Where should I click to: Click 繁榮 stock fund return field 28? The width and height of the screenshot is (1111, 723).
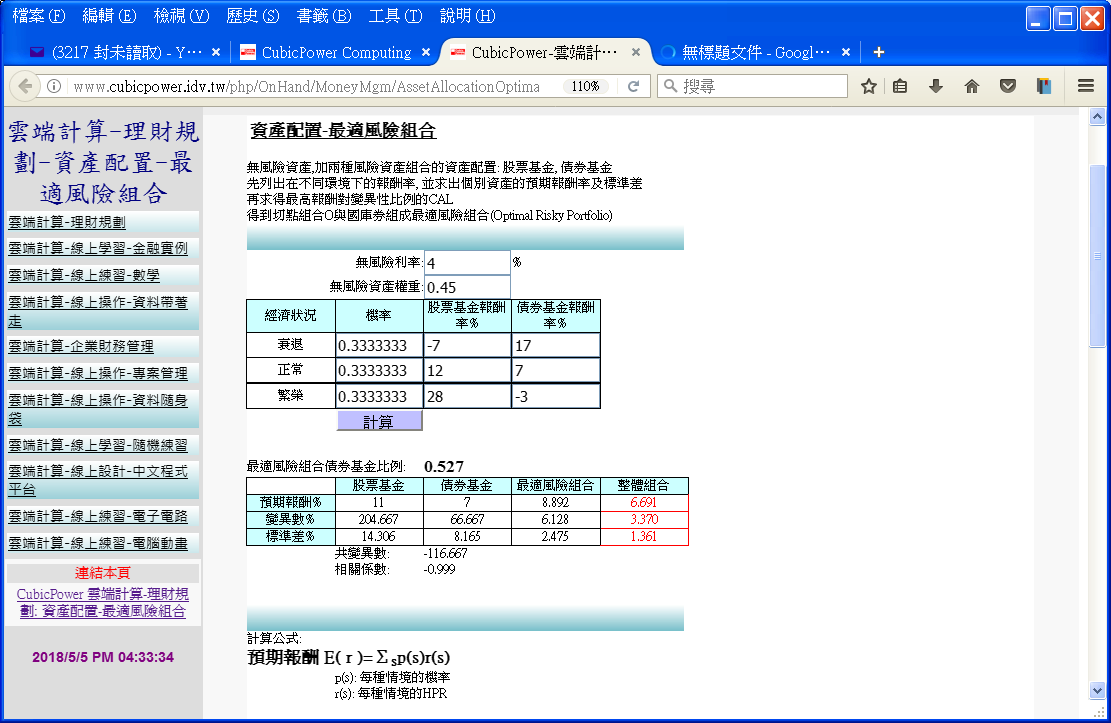467,396
